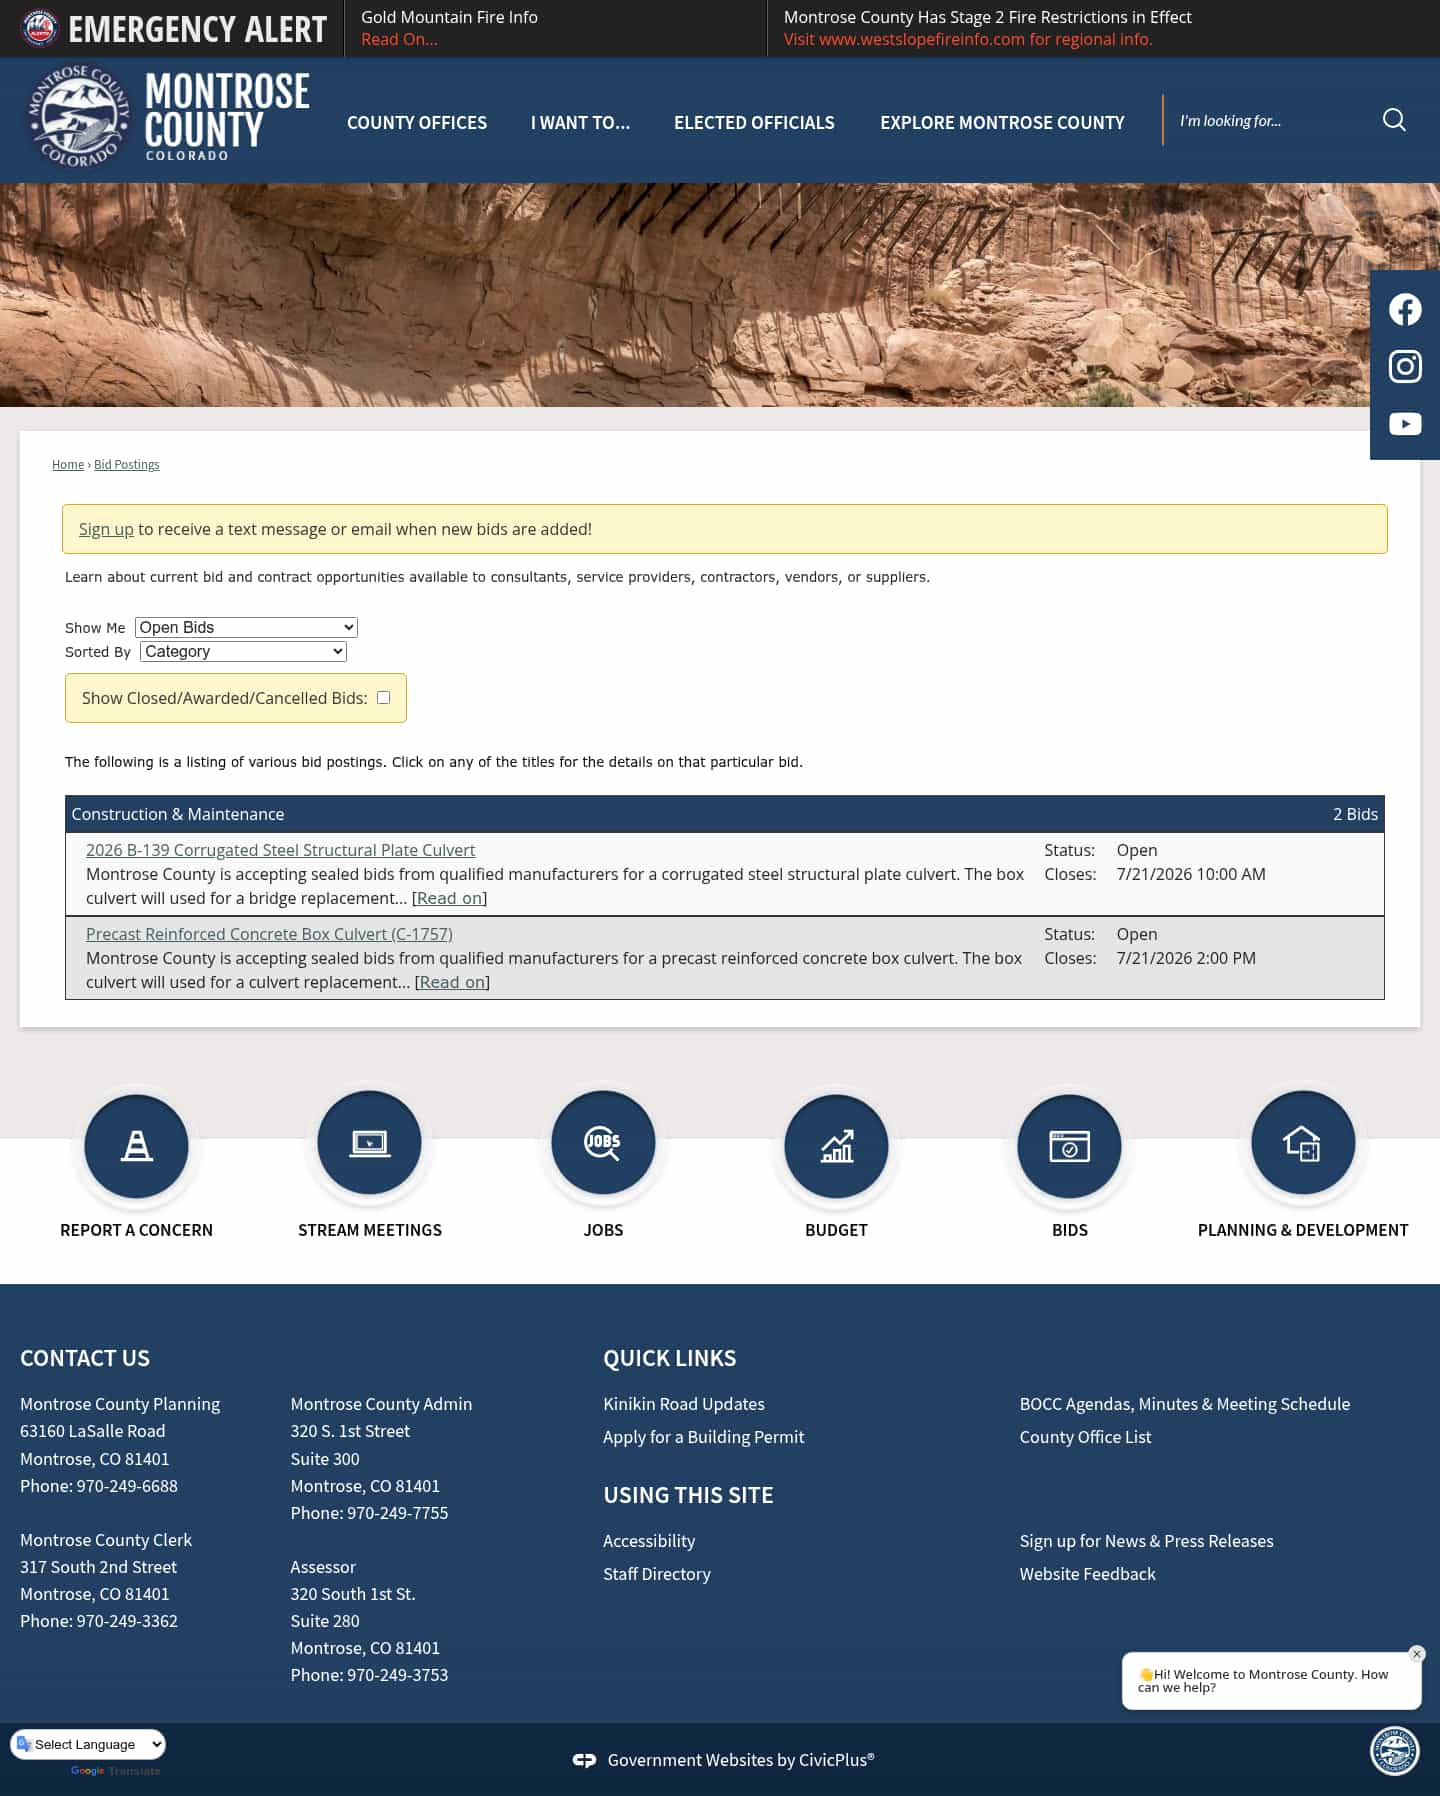Click the Emergency Alert badge icon
Viewport: 1440px width, 1796px height.
click(40, 28)
